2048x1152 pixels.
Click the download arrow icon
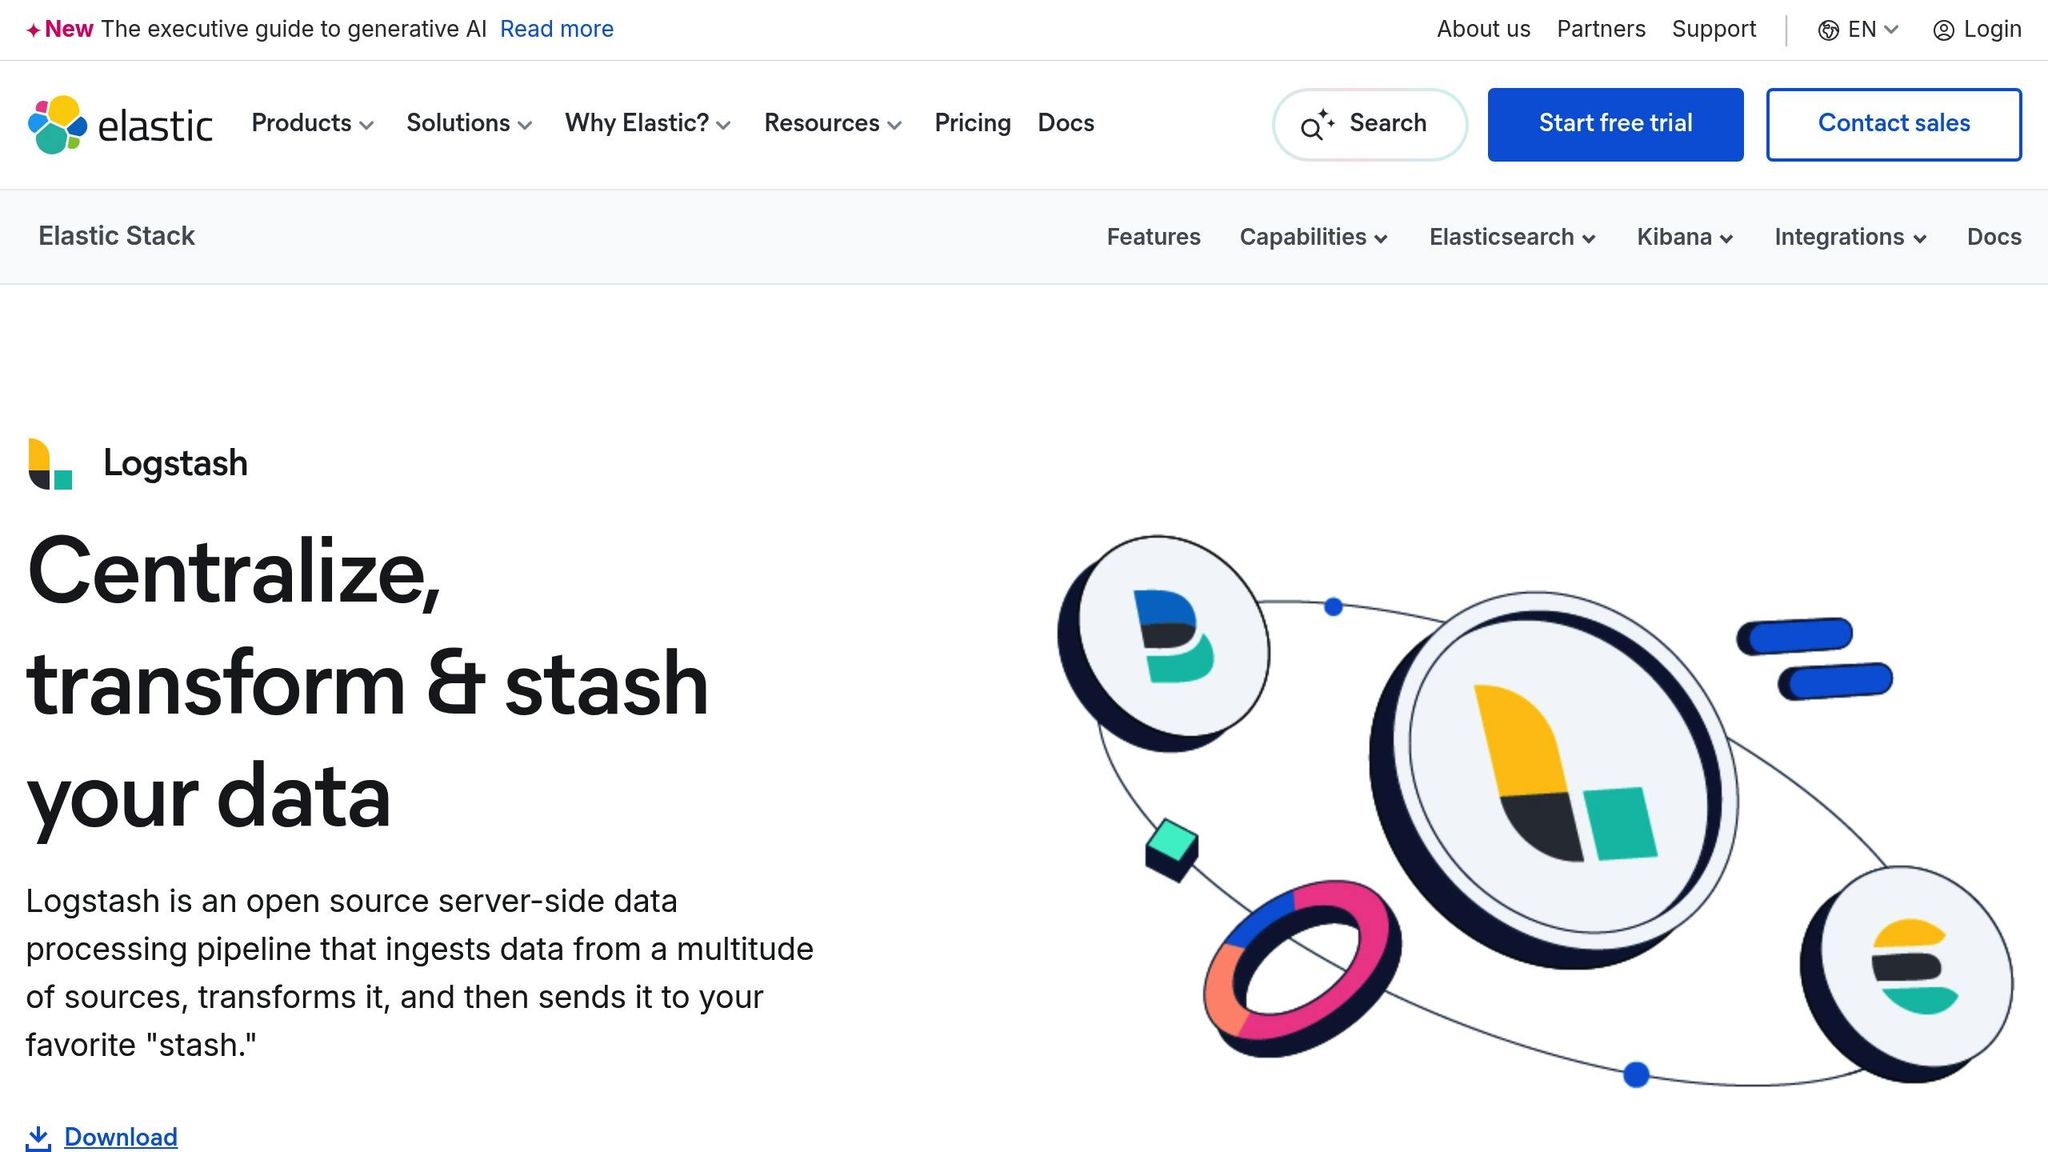38,1138
